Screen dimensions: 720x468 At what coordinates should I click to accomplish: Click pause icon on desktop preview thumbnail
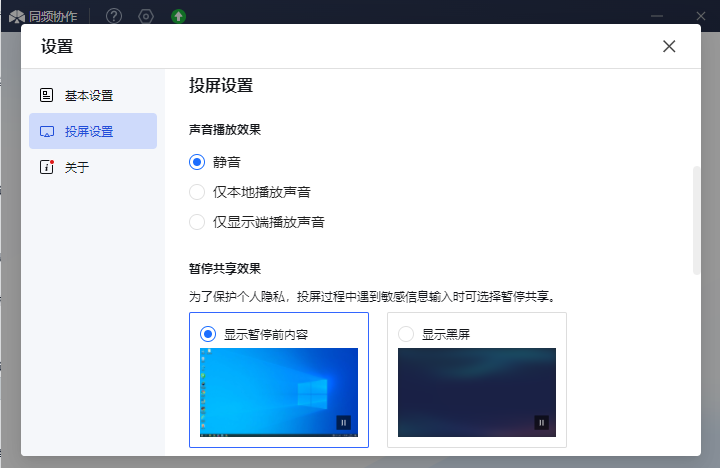[343, 423]
